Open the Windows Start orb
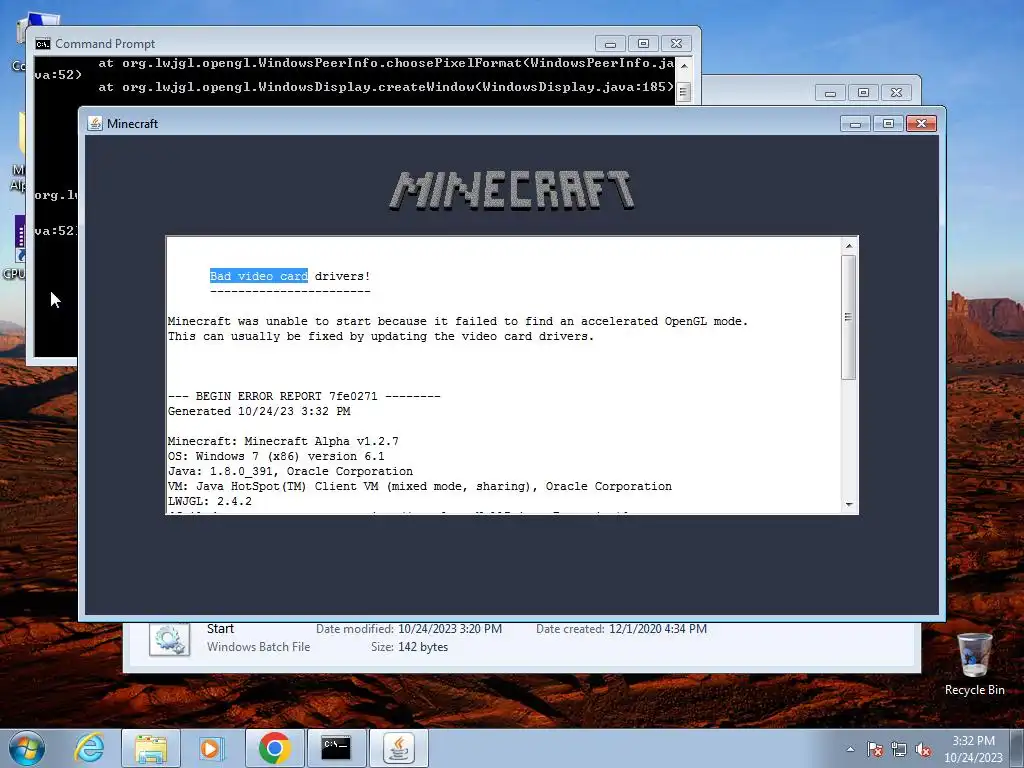The width and height of the screenshot is (1024, 768). [27, 748]
